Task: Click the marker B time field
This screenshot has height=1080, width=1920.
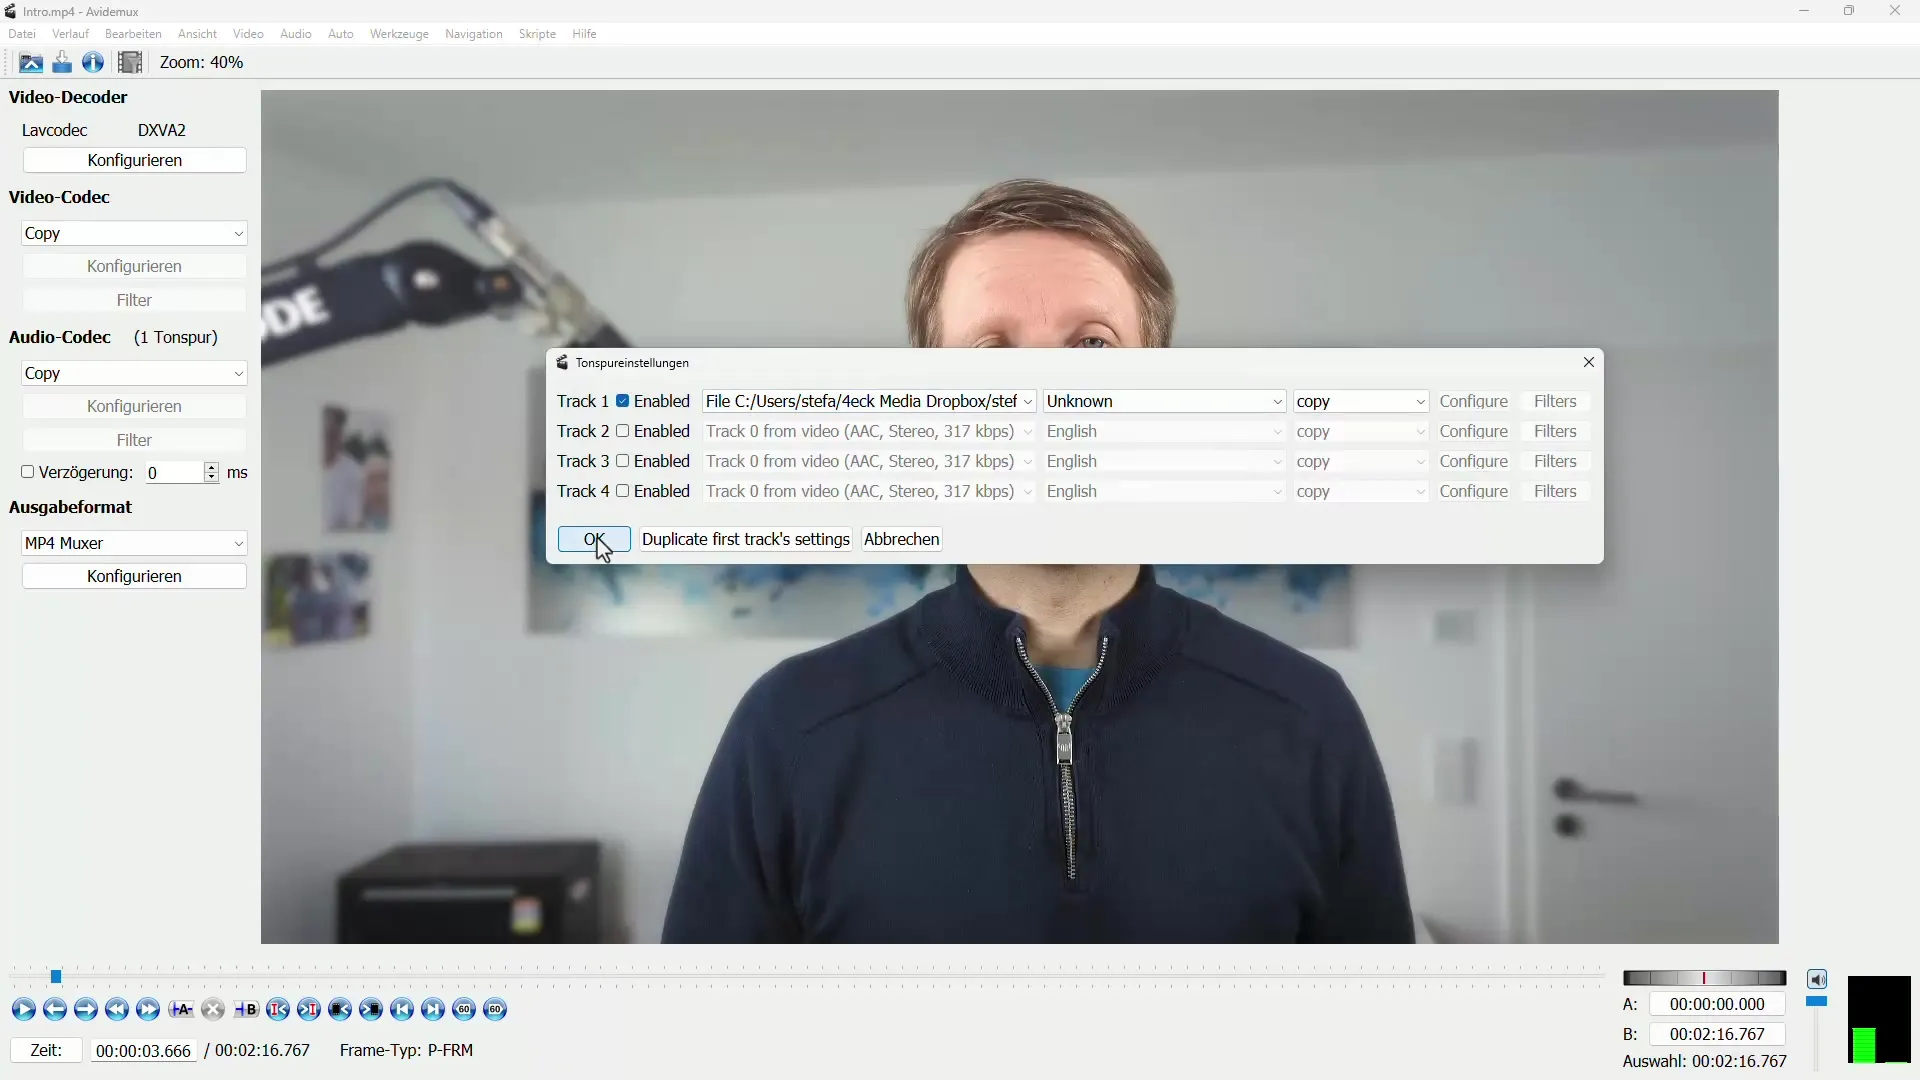Action: tap(1717, 1034)
